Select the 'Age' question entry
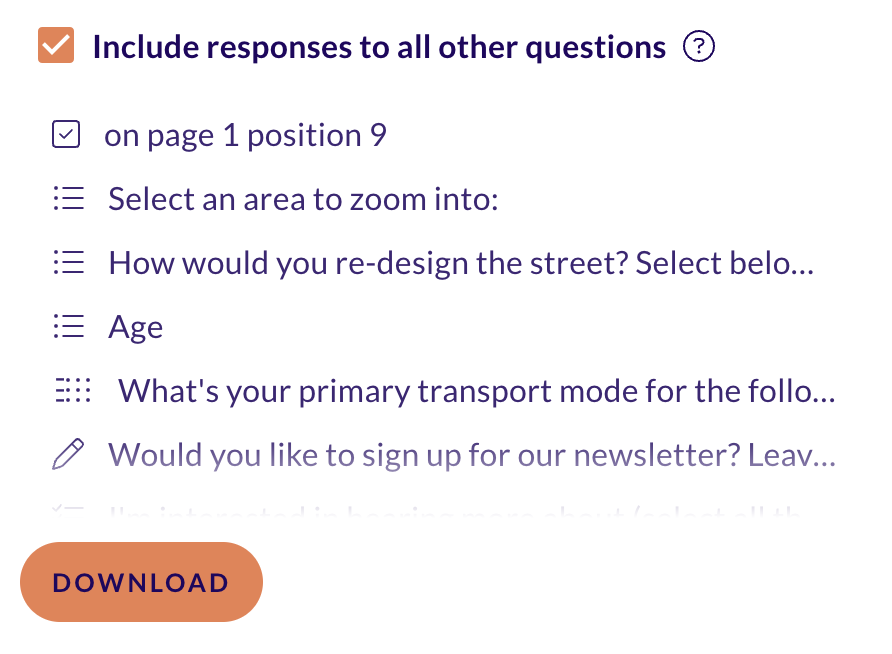 135,328
